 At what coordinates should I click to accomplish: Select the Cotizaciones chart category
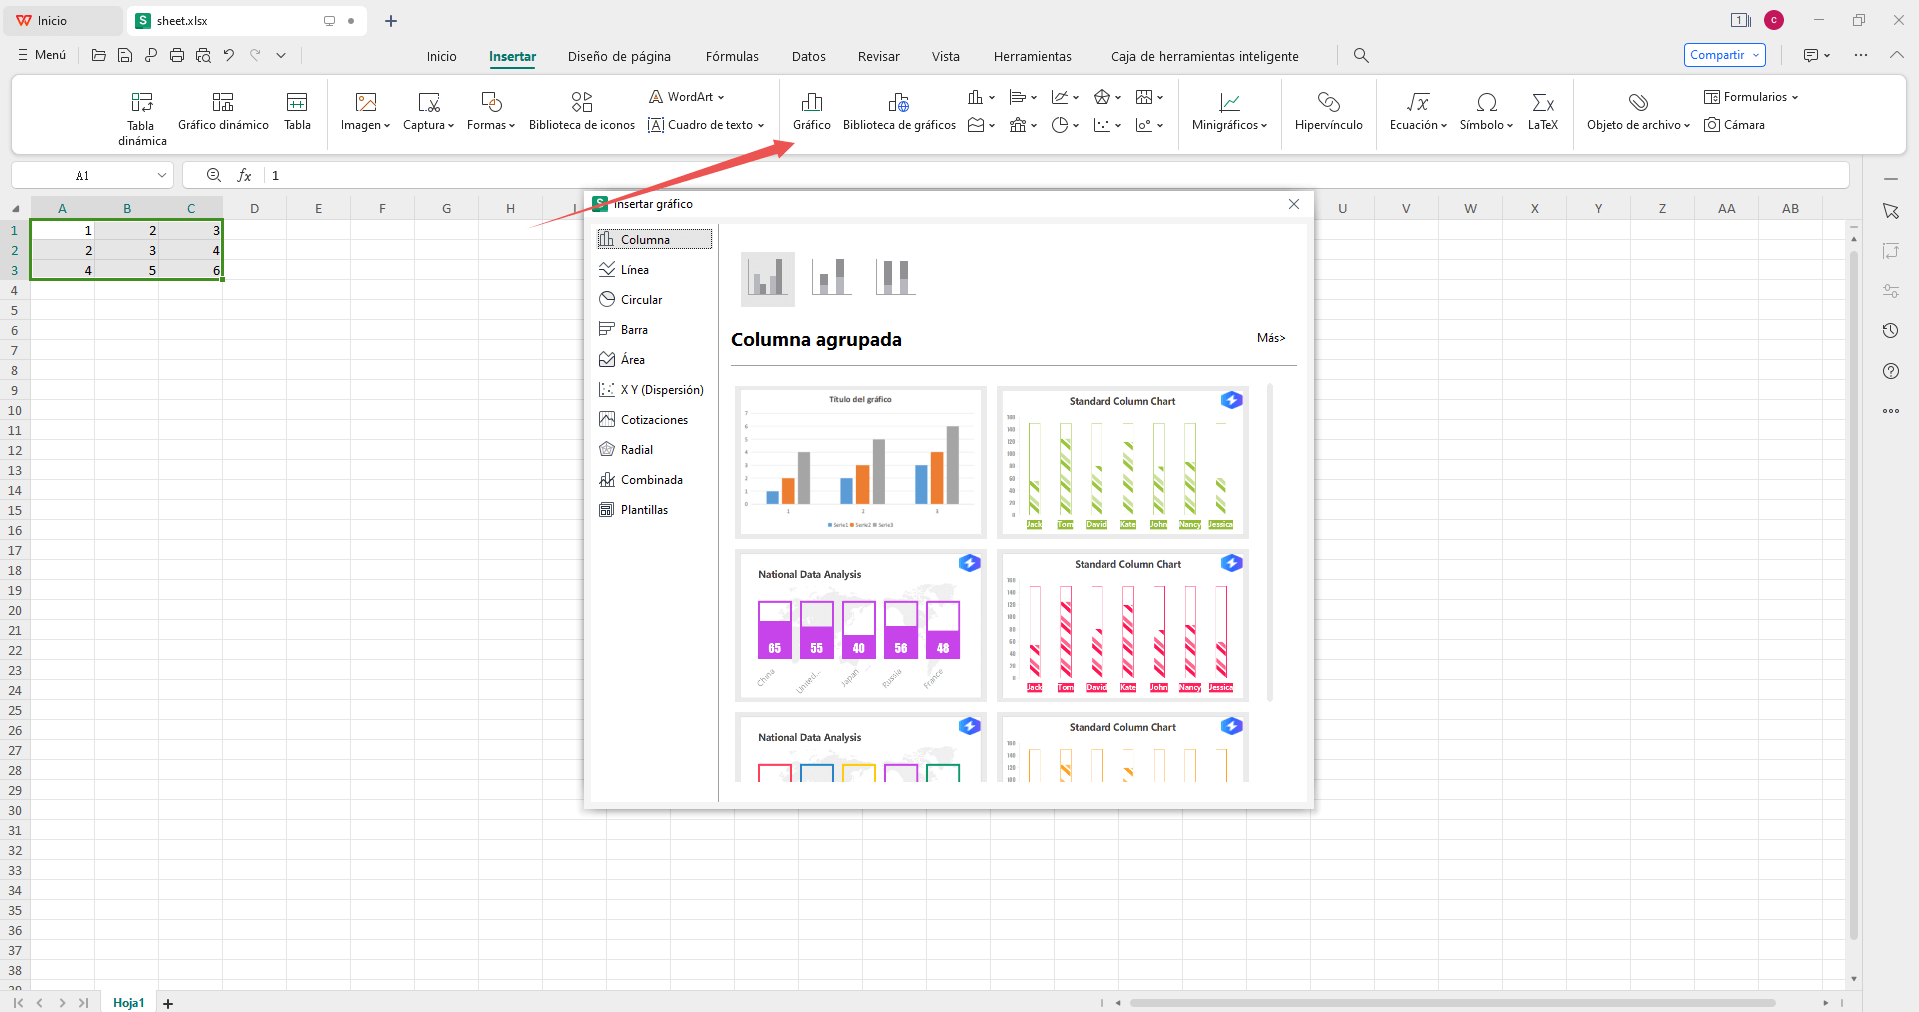tap(654, 419)
